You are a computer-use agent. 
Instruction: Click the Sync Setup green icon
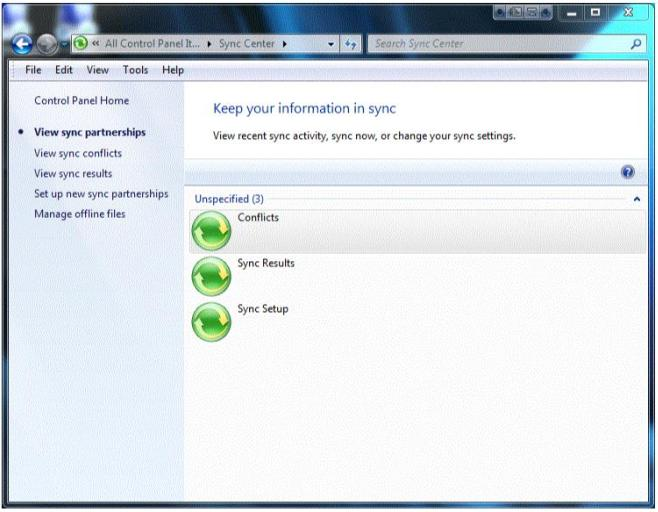(211, 322)
